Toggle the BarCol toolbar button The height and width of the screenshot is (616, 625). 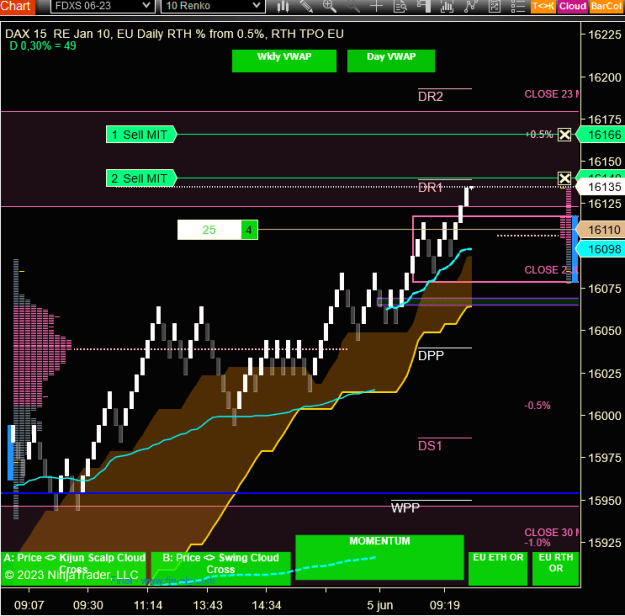point(607,6)
